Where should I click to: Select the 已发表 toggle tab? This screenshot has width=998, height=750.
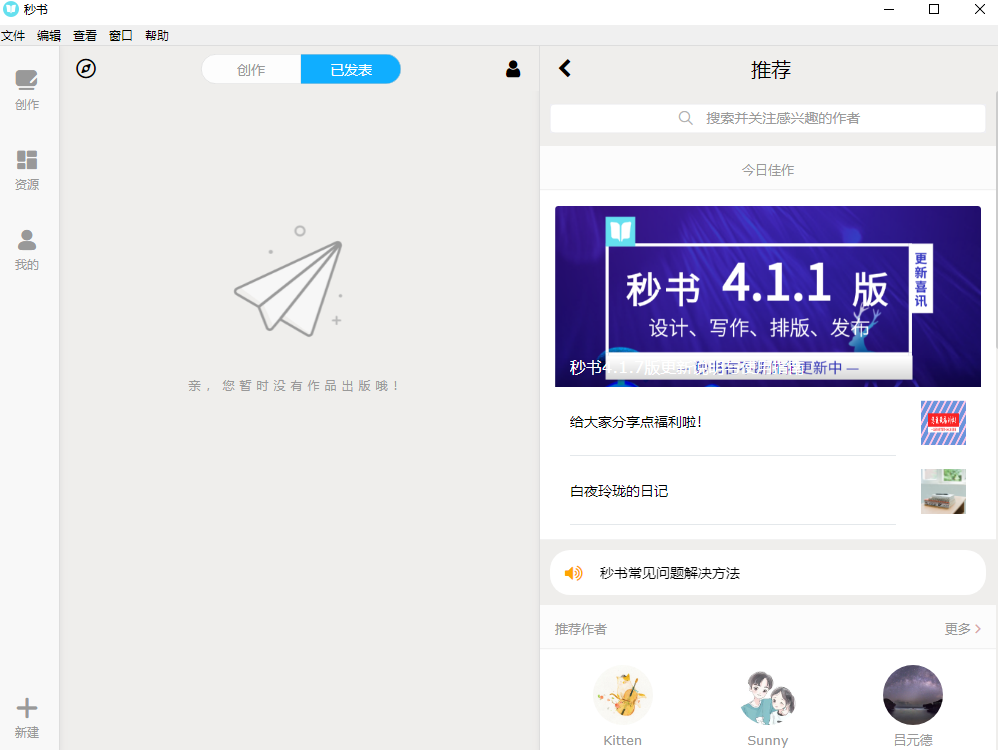[351, 70]
